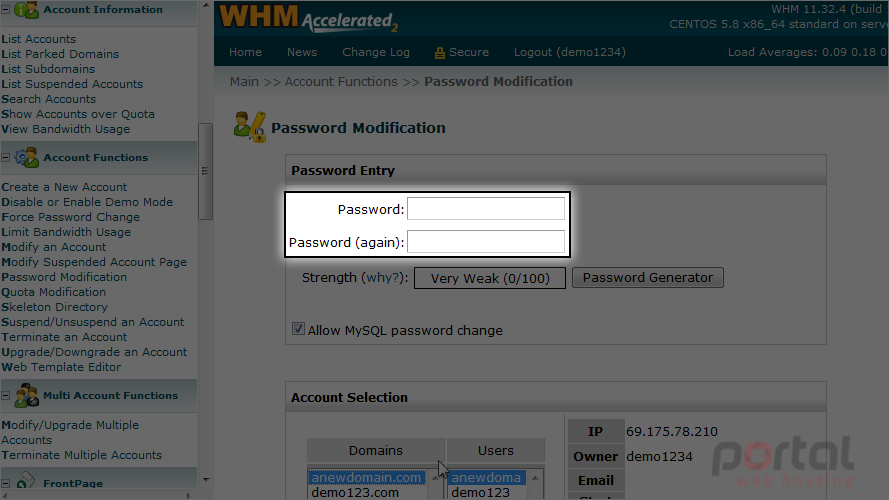Click the Secure padlock icon
Image resolution: width=889 pixels, height=500 pixels.
pyautogui.click(x=439, y=53)
